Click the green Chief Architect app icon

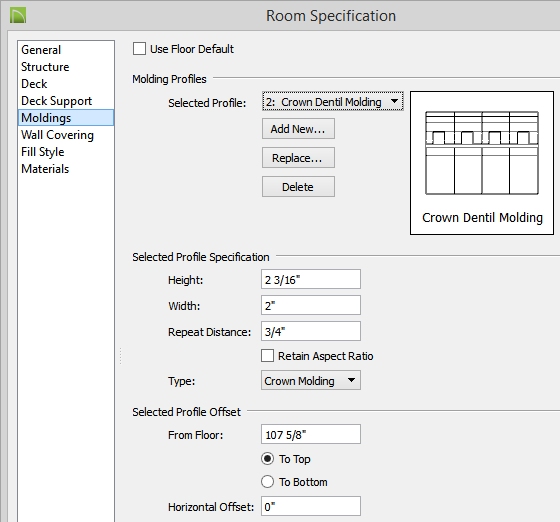[x=18, y=16]
